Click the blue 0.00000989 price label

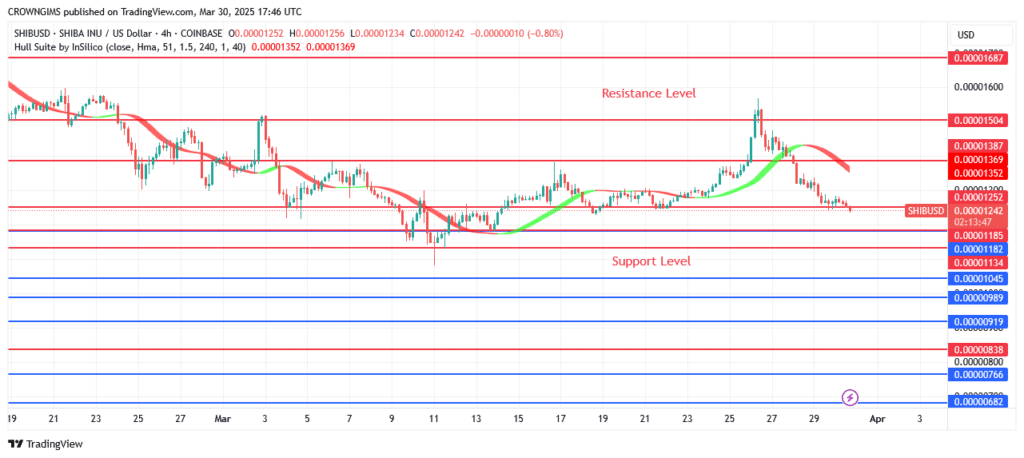pyautogui.click(x=980, y=297)
